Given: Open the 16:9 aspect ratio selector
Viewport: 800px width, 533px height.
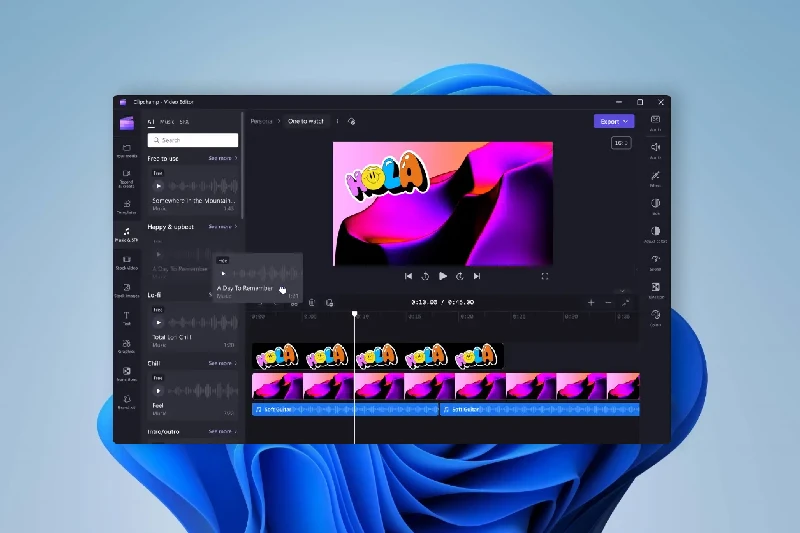Looking at the screenshot, I should pyautogui.click(x=621, y=143).
